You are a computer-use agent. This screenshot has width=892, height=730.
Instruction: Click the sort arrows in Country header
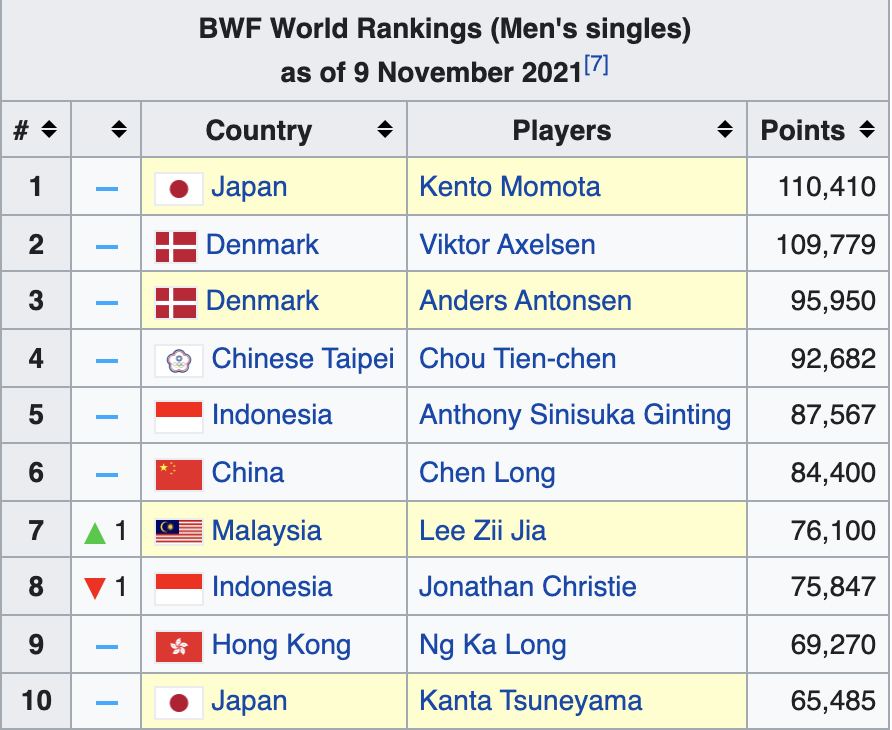385,130
